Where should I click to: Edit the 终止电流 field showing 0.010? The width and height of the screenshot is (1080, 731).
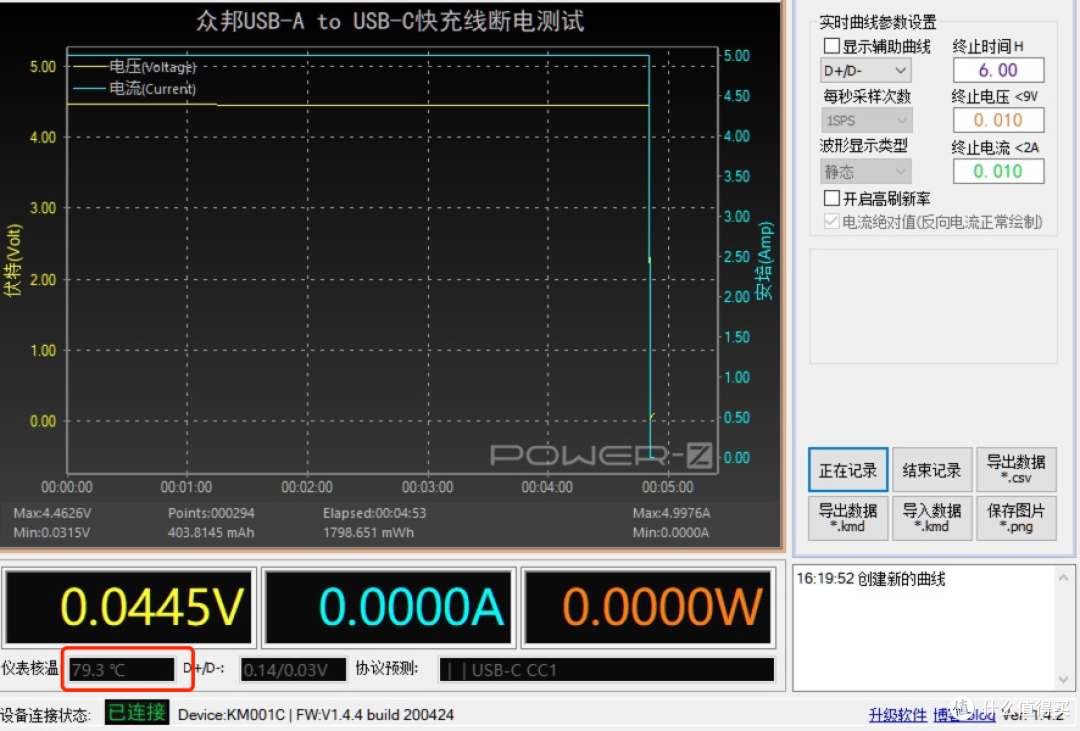coord(998,171)
